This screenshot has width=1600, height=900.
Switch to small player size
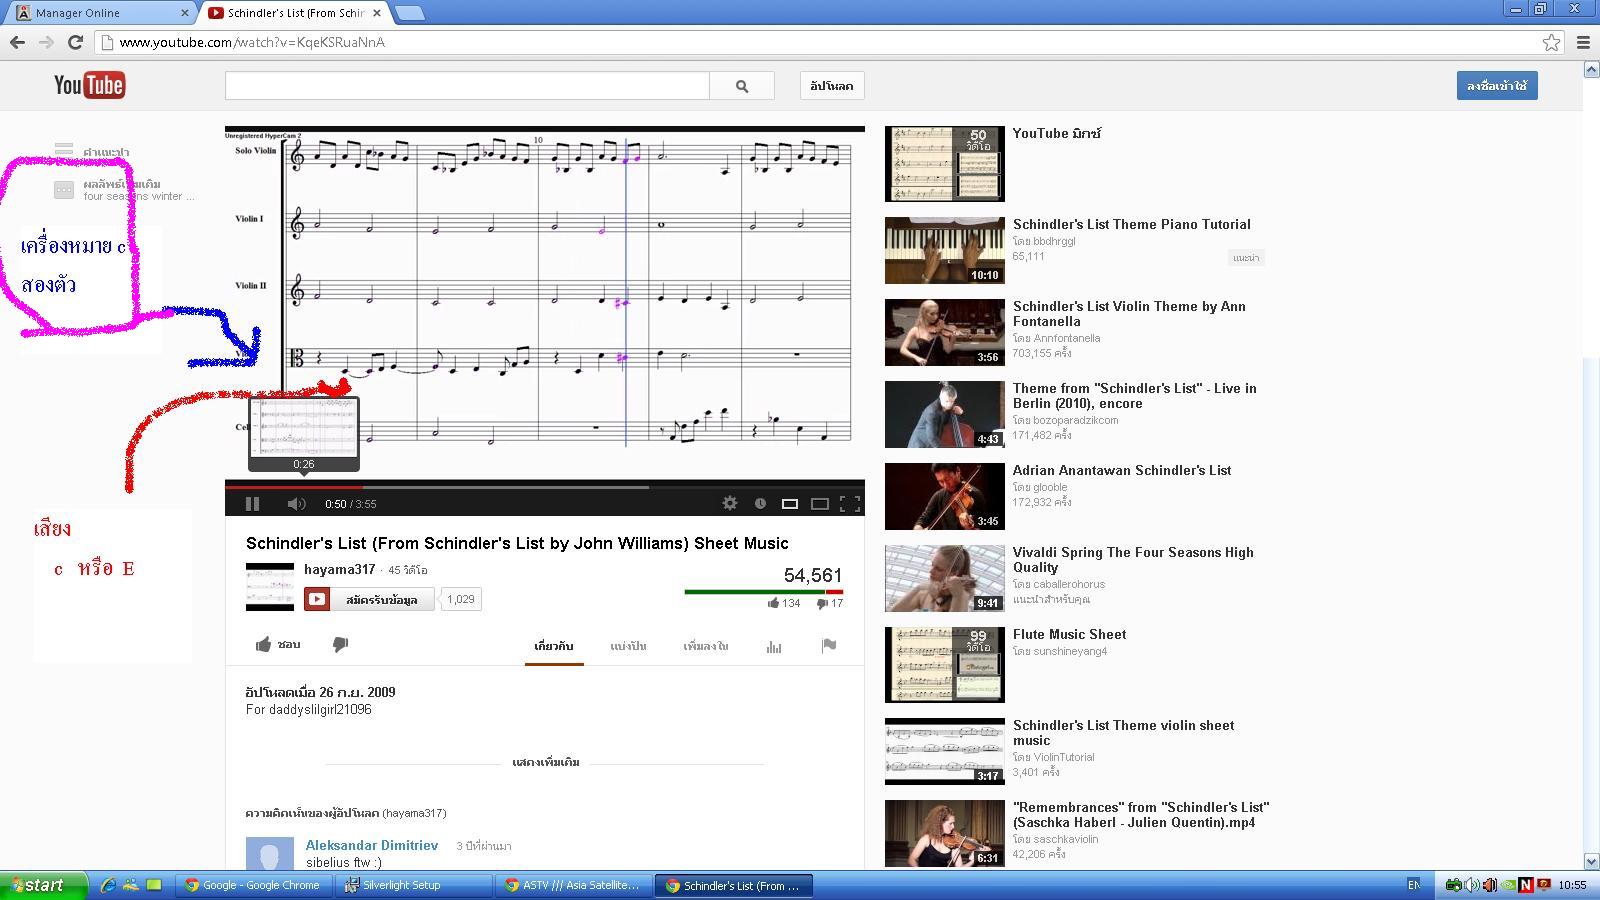(x=790, y=504)
